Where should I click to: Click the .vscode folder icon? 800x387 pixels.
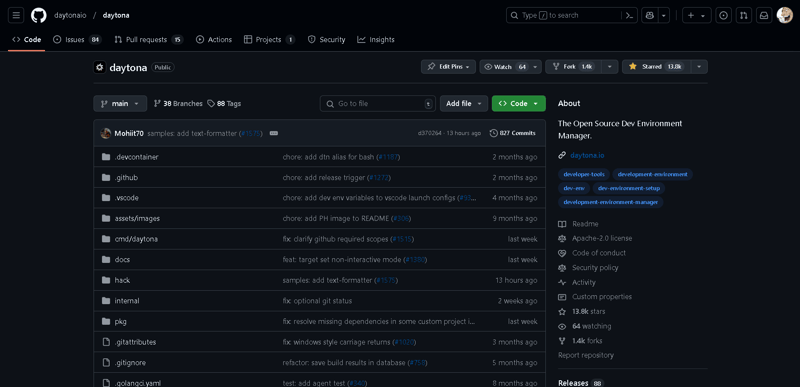click(x=106, y=198)
